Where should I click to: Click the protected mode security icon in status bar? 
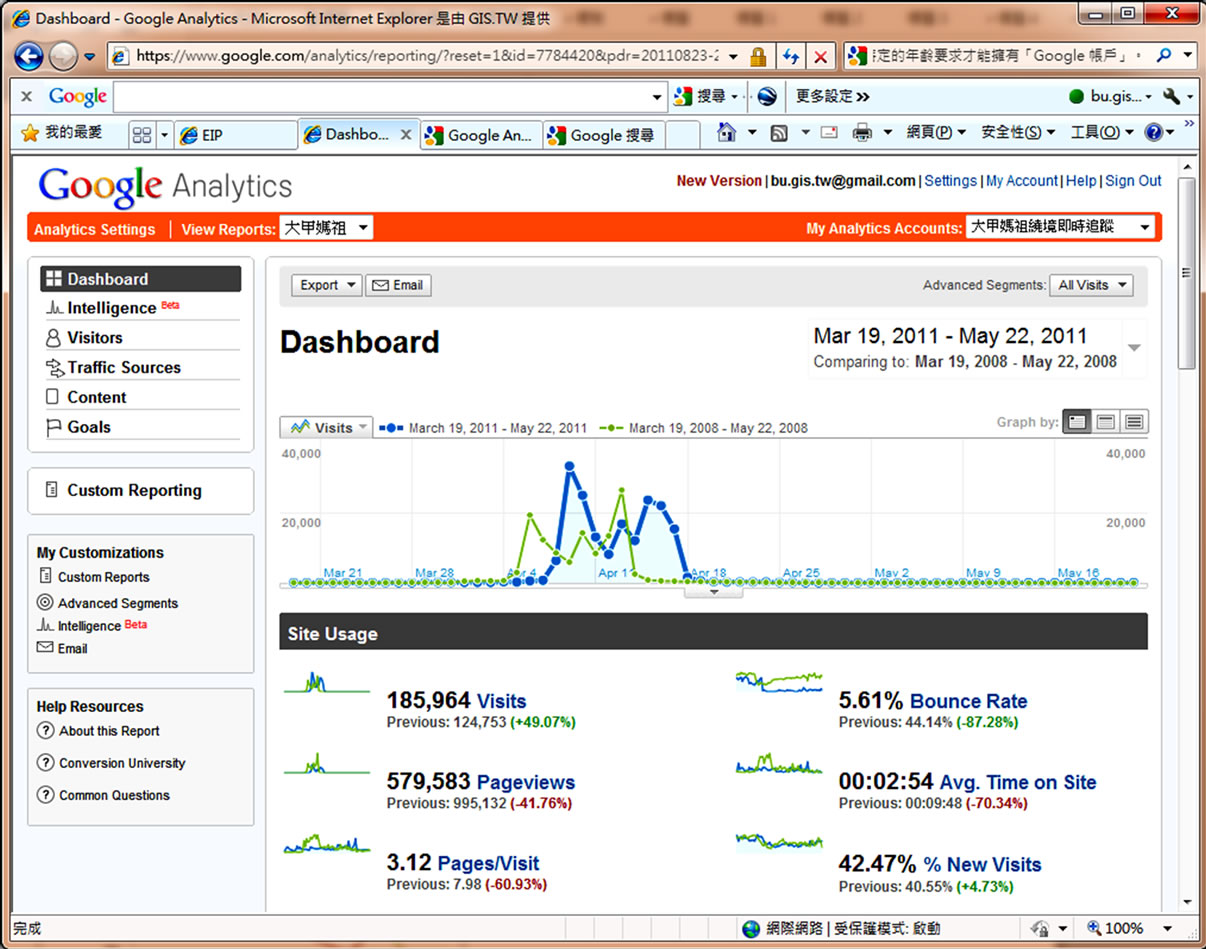point(1040,929)
